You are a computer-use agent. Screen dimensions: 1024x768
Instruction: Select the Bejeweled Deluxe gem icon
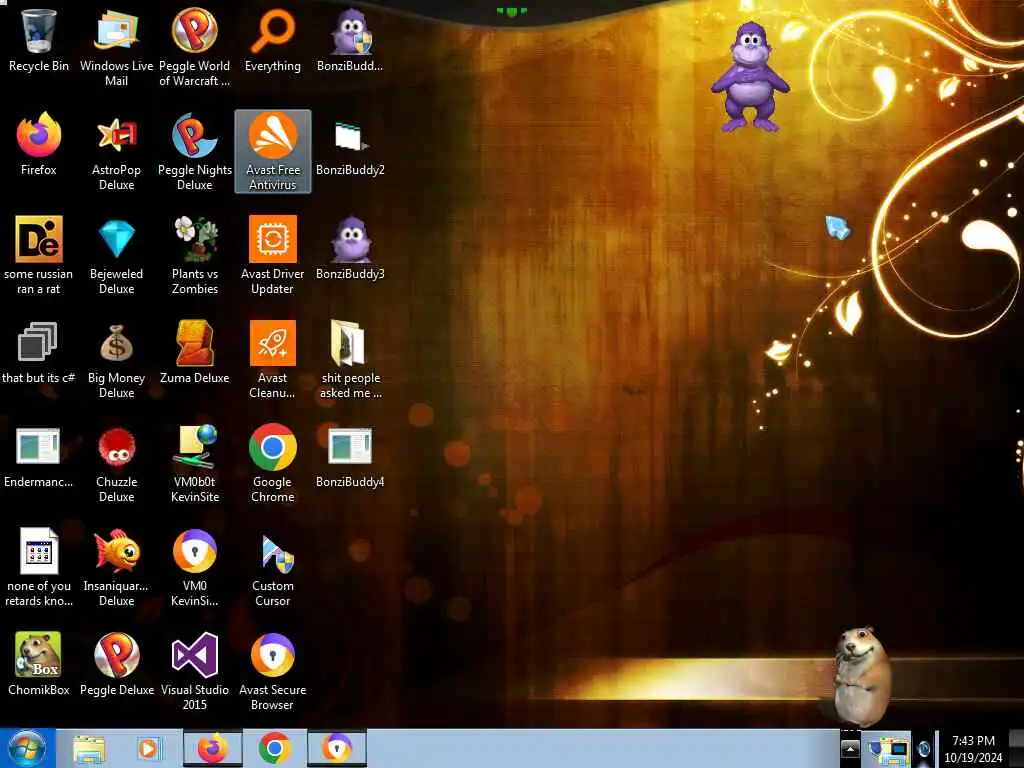click(116, 256)
